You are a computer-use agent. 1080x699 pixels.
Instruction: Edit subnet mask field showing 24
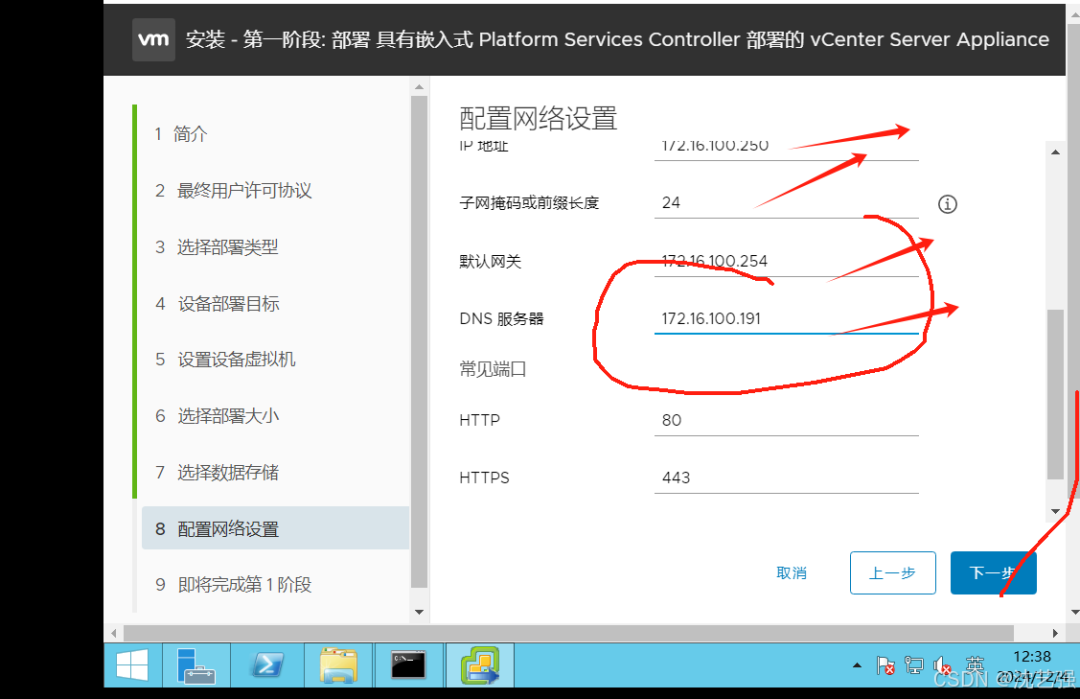787,203
